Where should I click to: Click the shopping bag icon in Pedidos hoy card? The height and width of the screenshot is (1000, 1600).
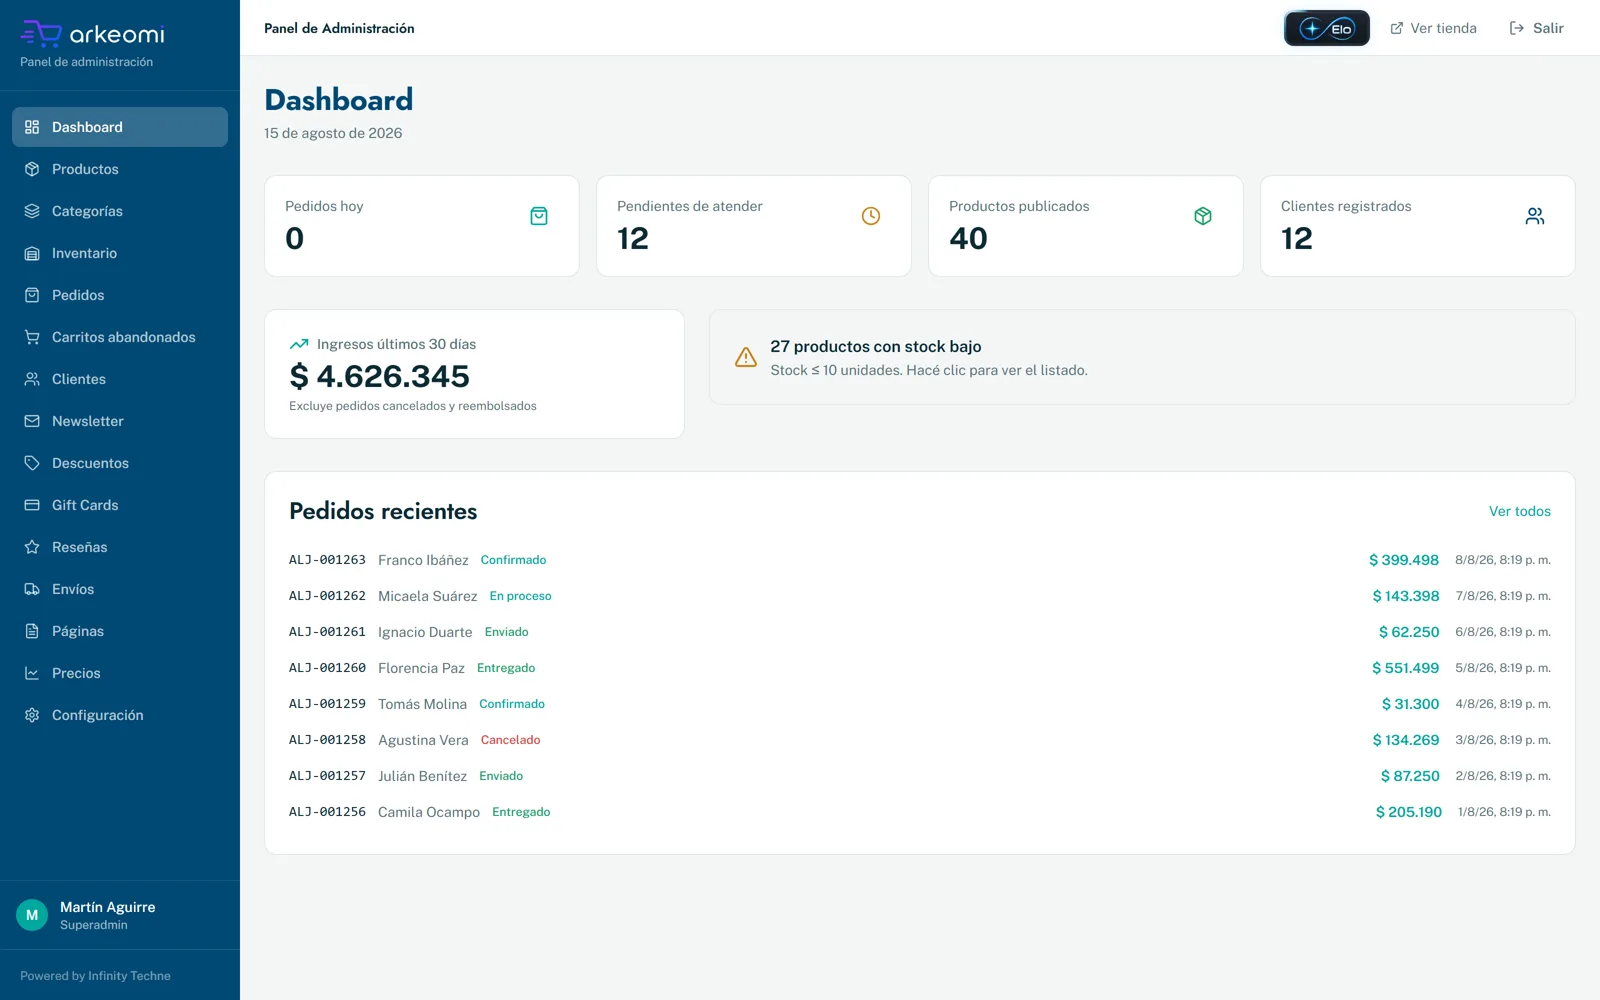point(539,216)
